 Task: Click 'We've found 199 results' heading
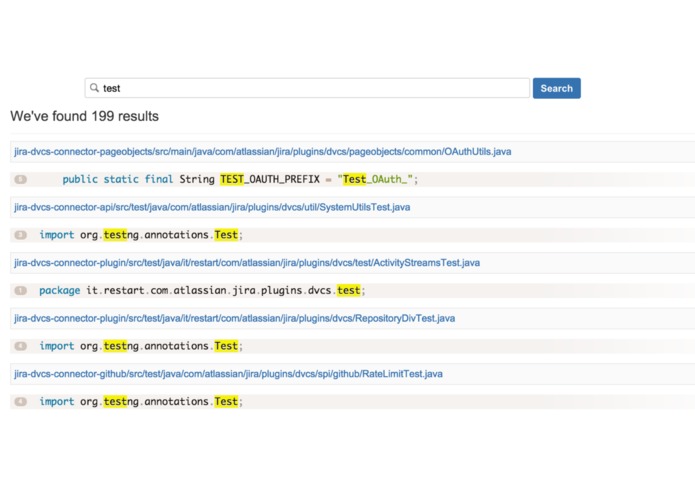(84, 116)
